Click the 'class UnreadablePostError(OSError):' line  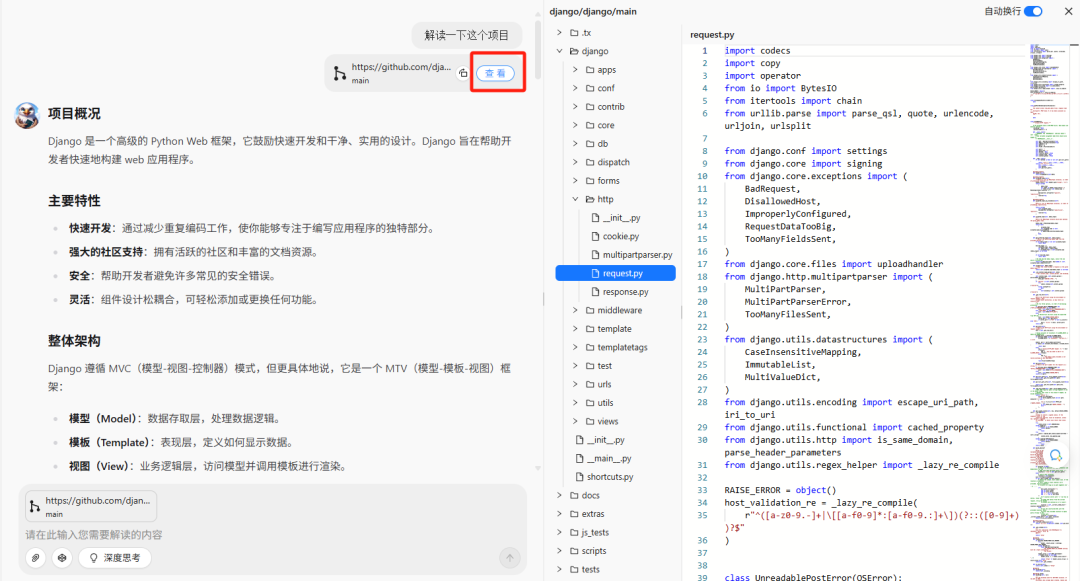(813, 577)
